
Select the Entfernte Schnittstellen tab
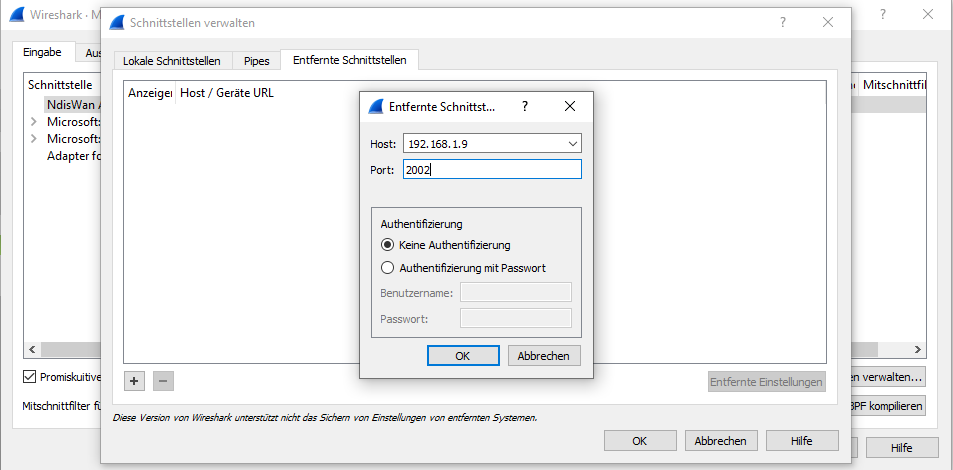(349, 60)
